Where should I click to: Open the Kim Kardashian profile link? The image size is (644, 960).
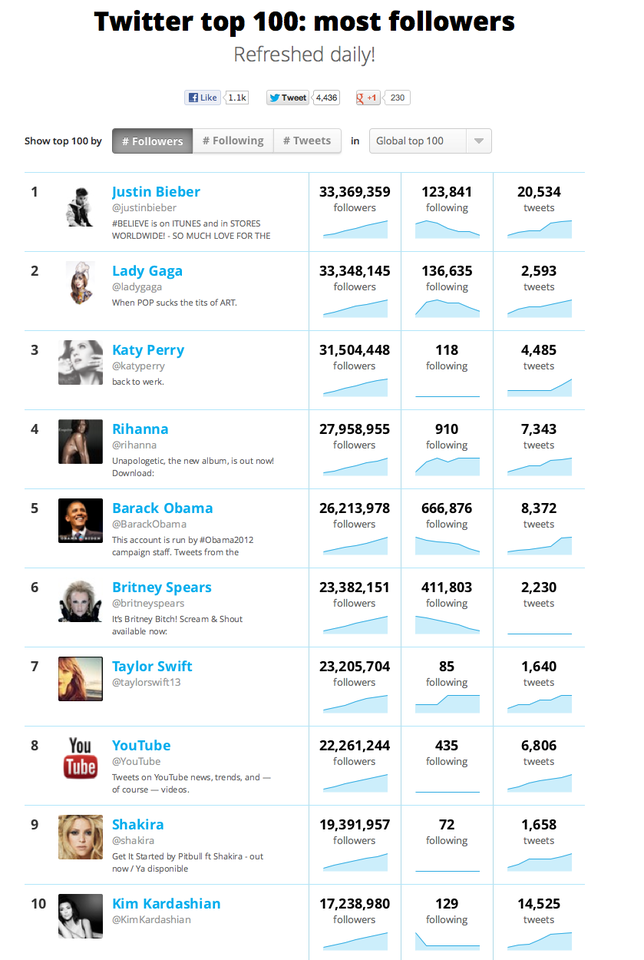166,904
